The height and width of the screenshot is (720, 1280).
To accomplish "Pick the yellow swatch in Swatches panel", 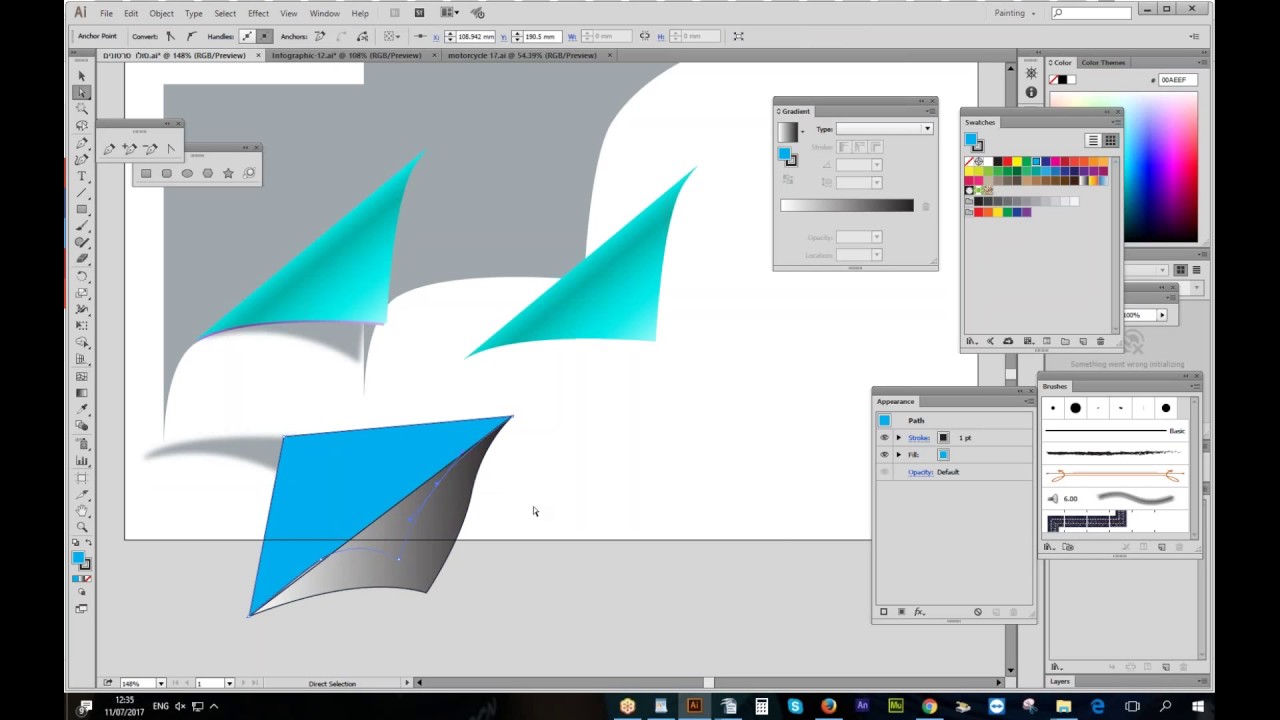I will (1017, 161).
